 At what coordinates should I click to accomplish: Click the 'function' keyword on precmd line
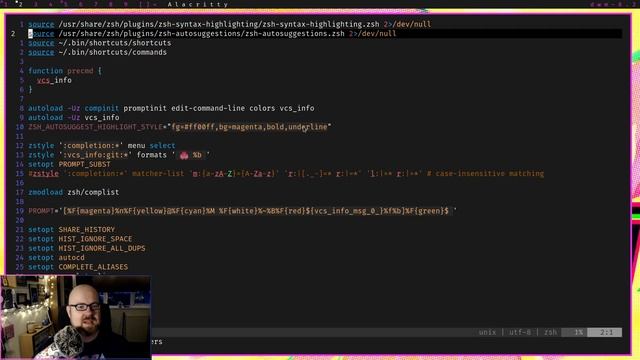(45, 71)
